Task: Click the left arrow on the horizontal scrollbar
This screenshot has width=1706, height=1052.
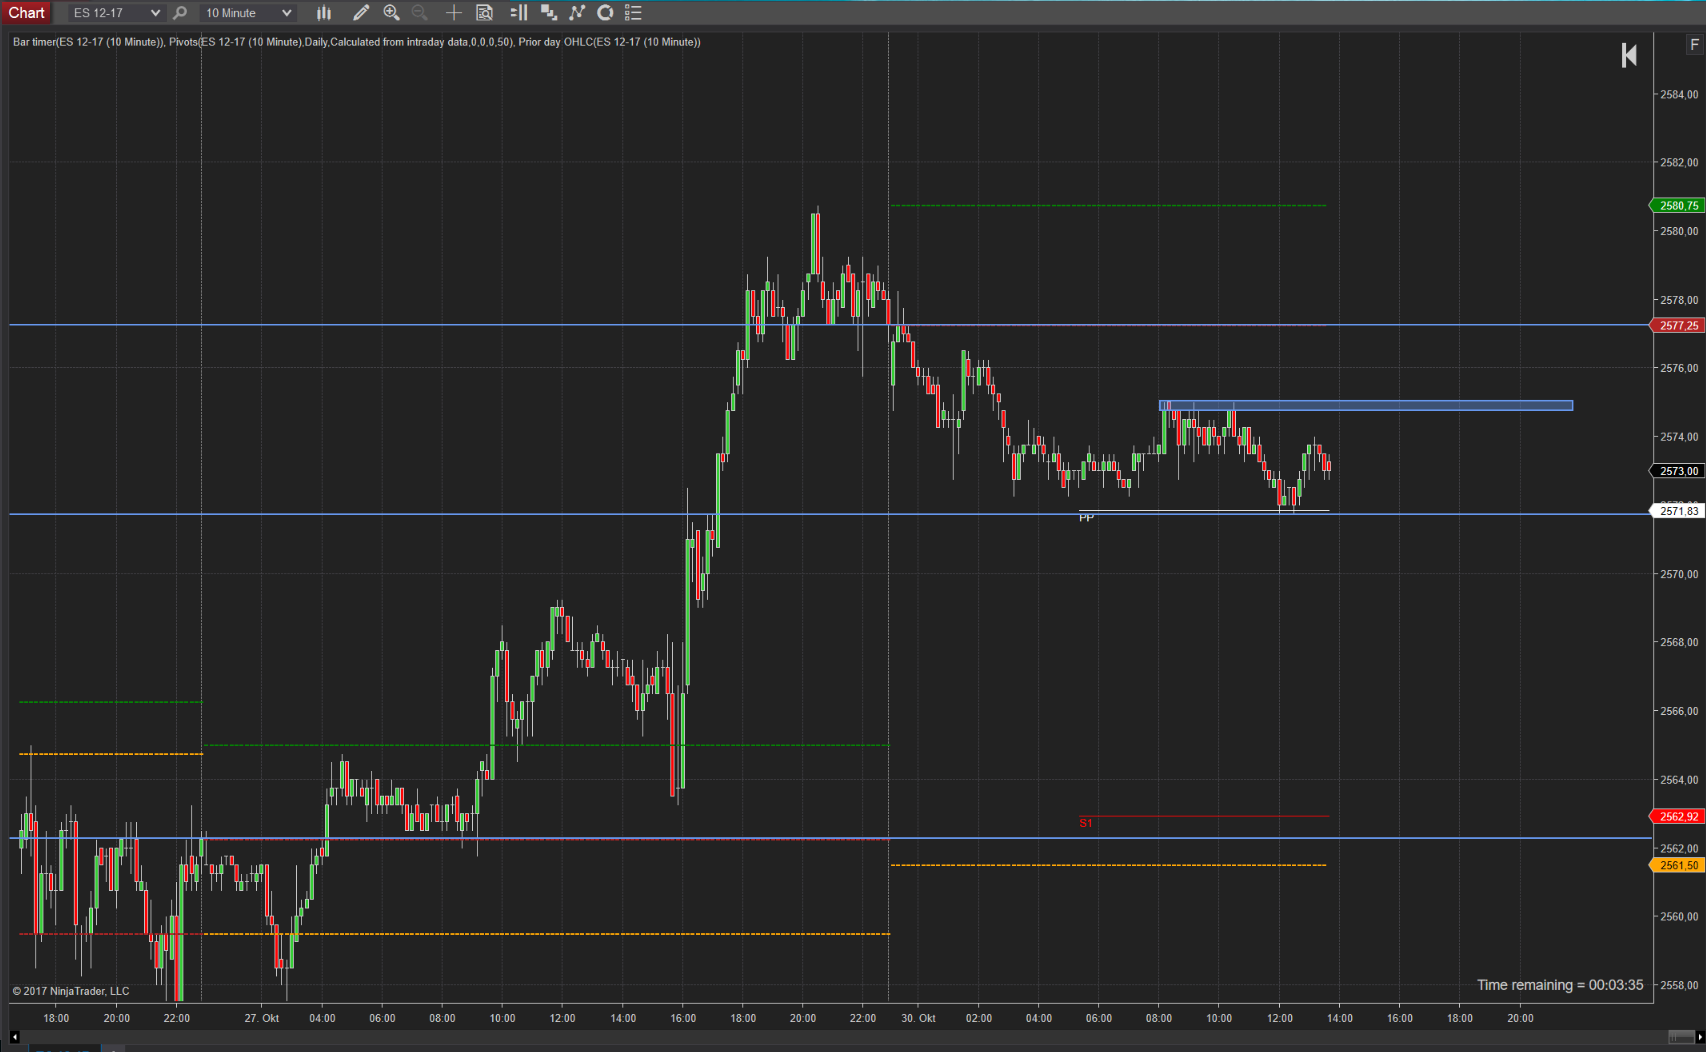Action: [15, 1037]
